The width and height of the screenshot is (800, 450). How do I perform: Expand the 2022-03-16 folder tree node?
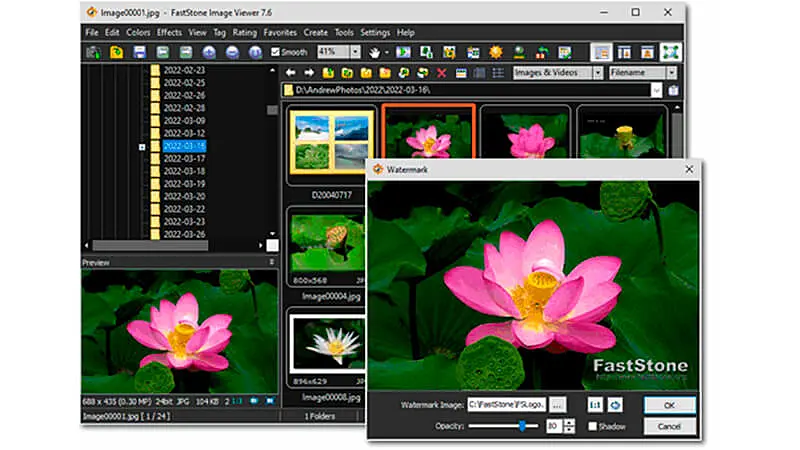click(x=142, y=147)
